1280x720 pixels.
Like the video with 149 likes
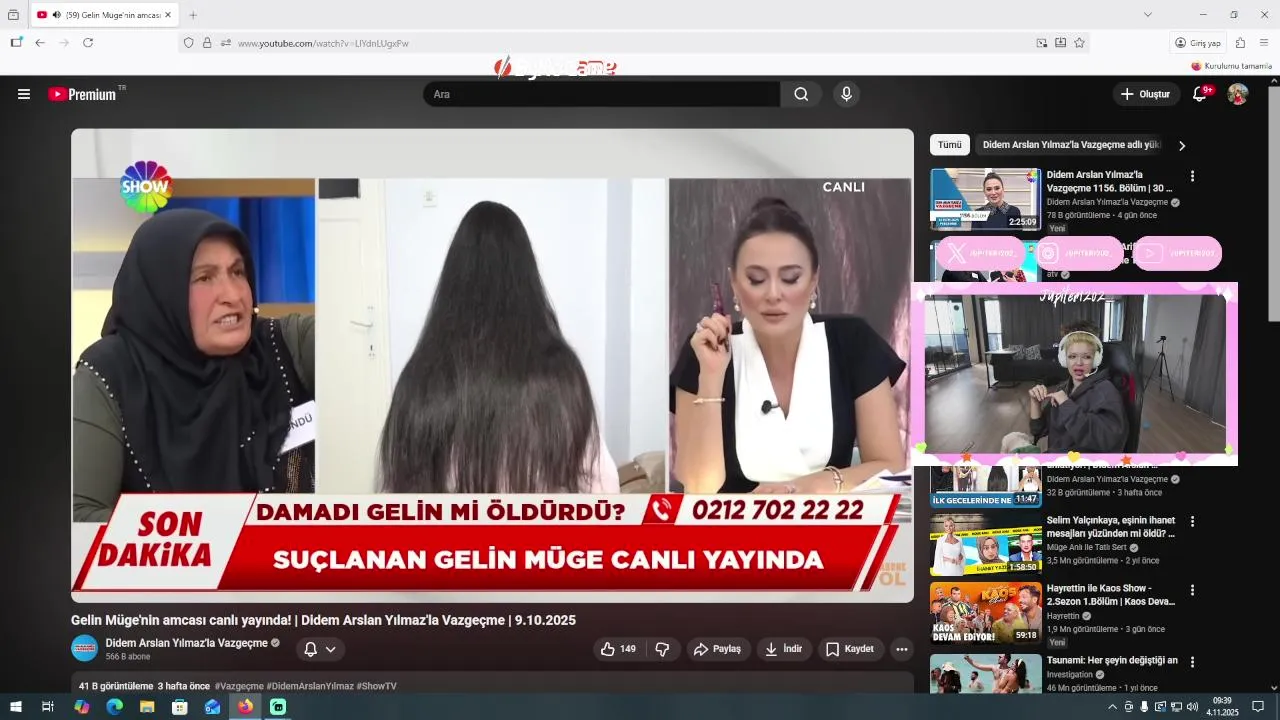618,649
